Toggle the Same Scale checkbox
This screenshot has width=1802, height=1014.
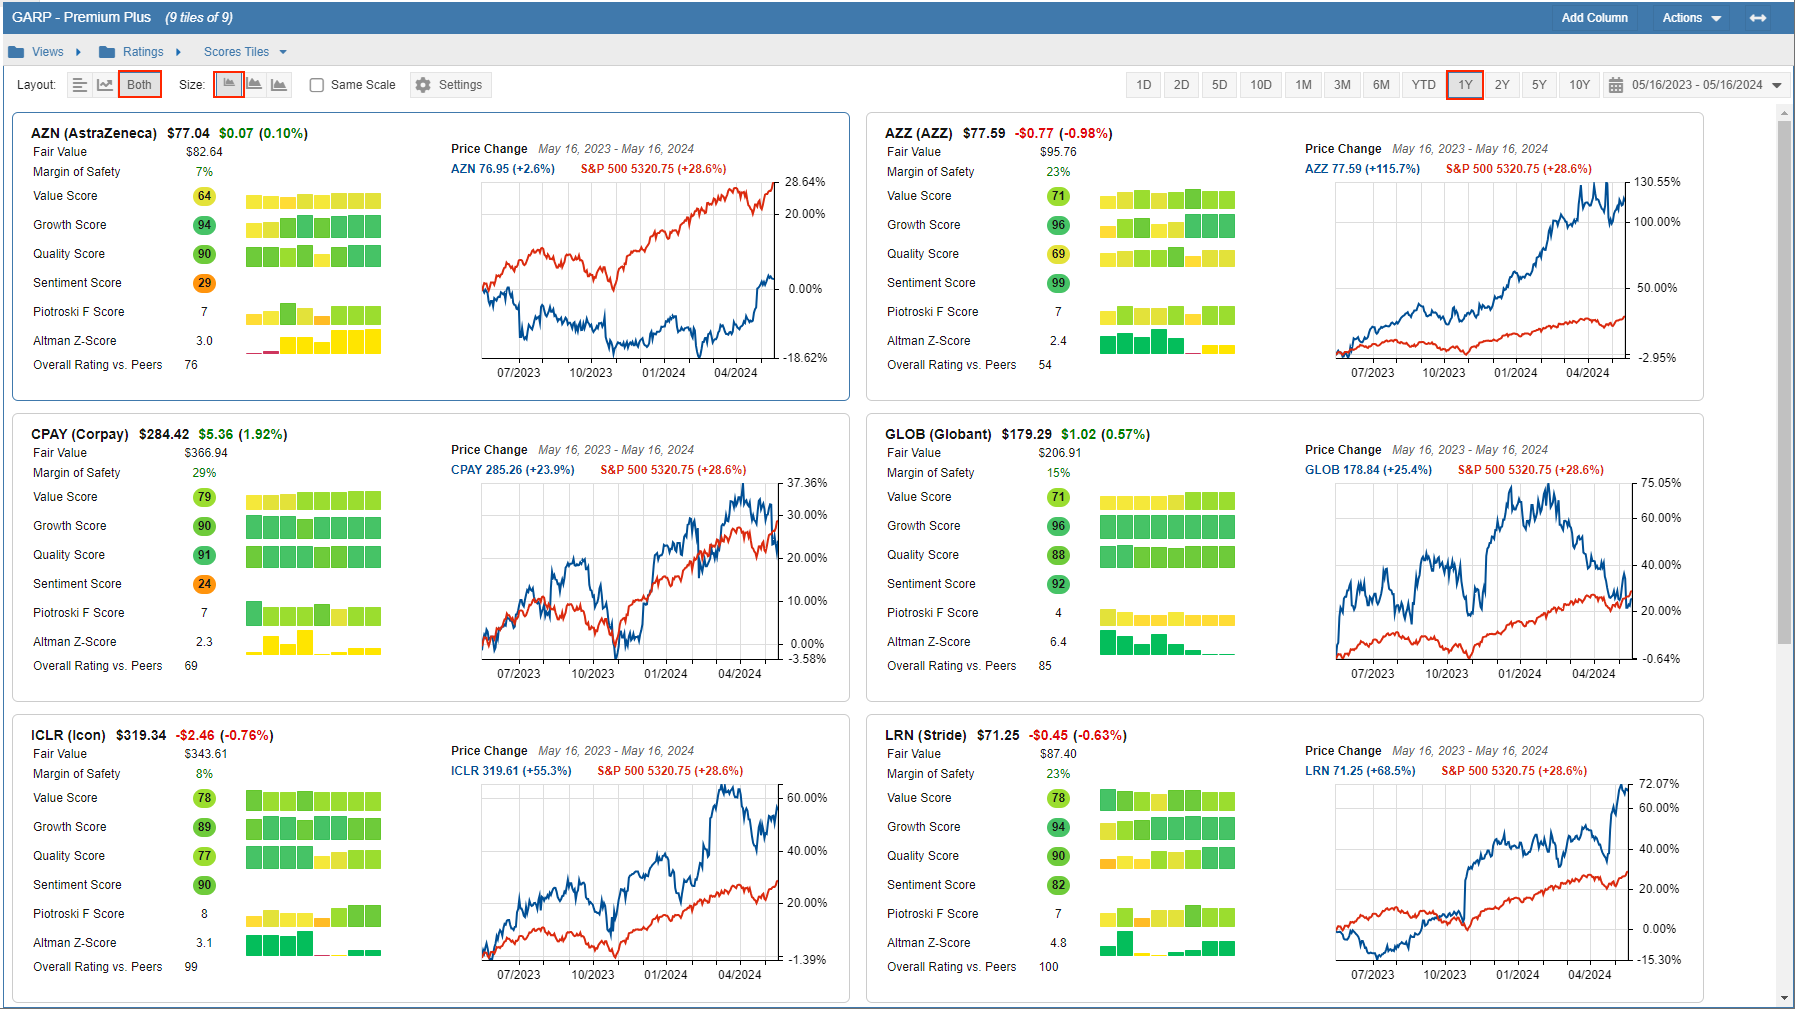[317, 85]
